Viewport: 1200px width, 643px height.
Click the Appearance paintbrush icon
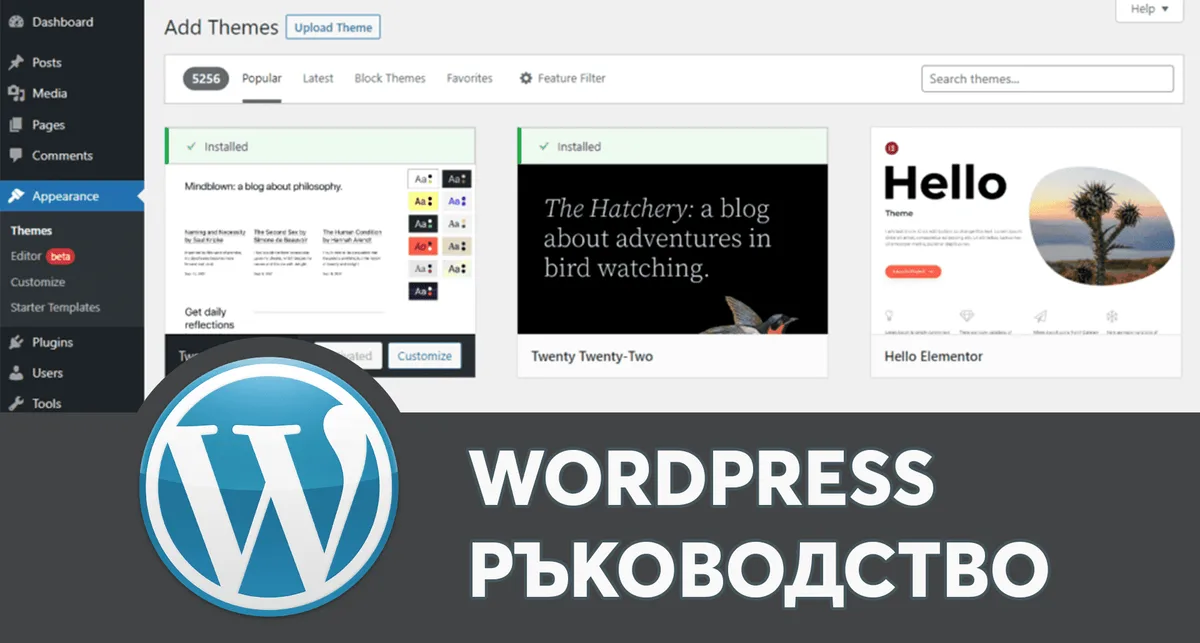tap(16, 196)
